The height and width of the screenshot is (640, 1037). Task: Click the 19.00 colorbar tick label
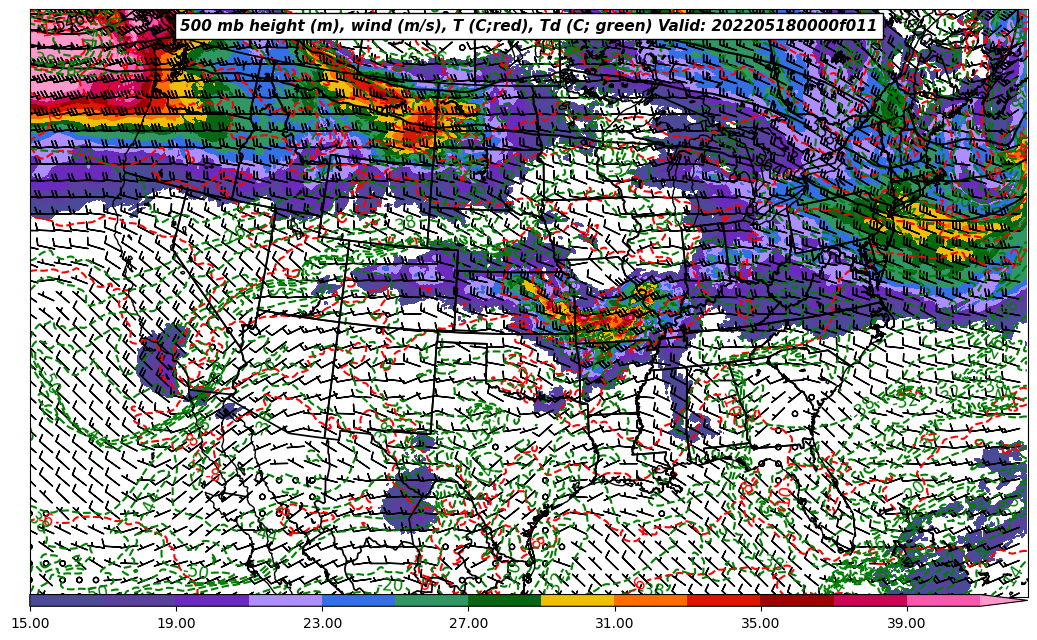click(x=177, y=623)
